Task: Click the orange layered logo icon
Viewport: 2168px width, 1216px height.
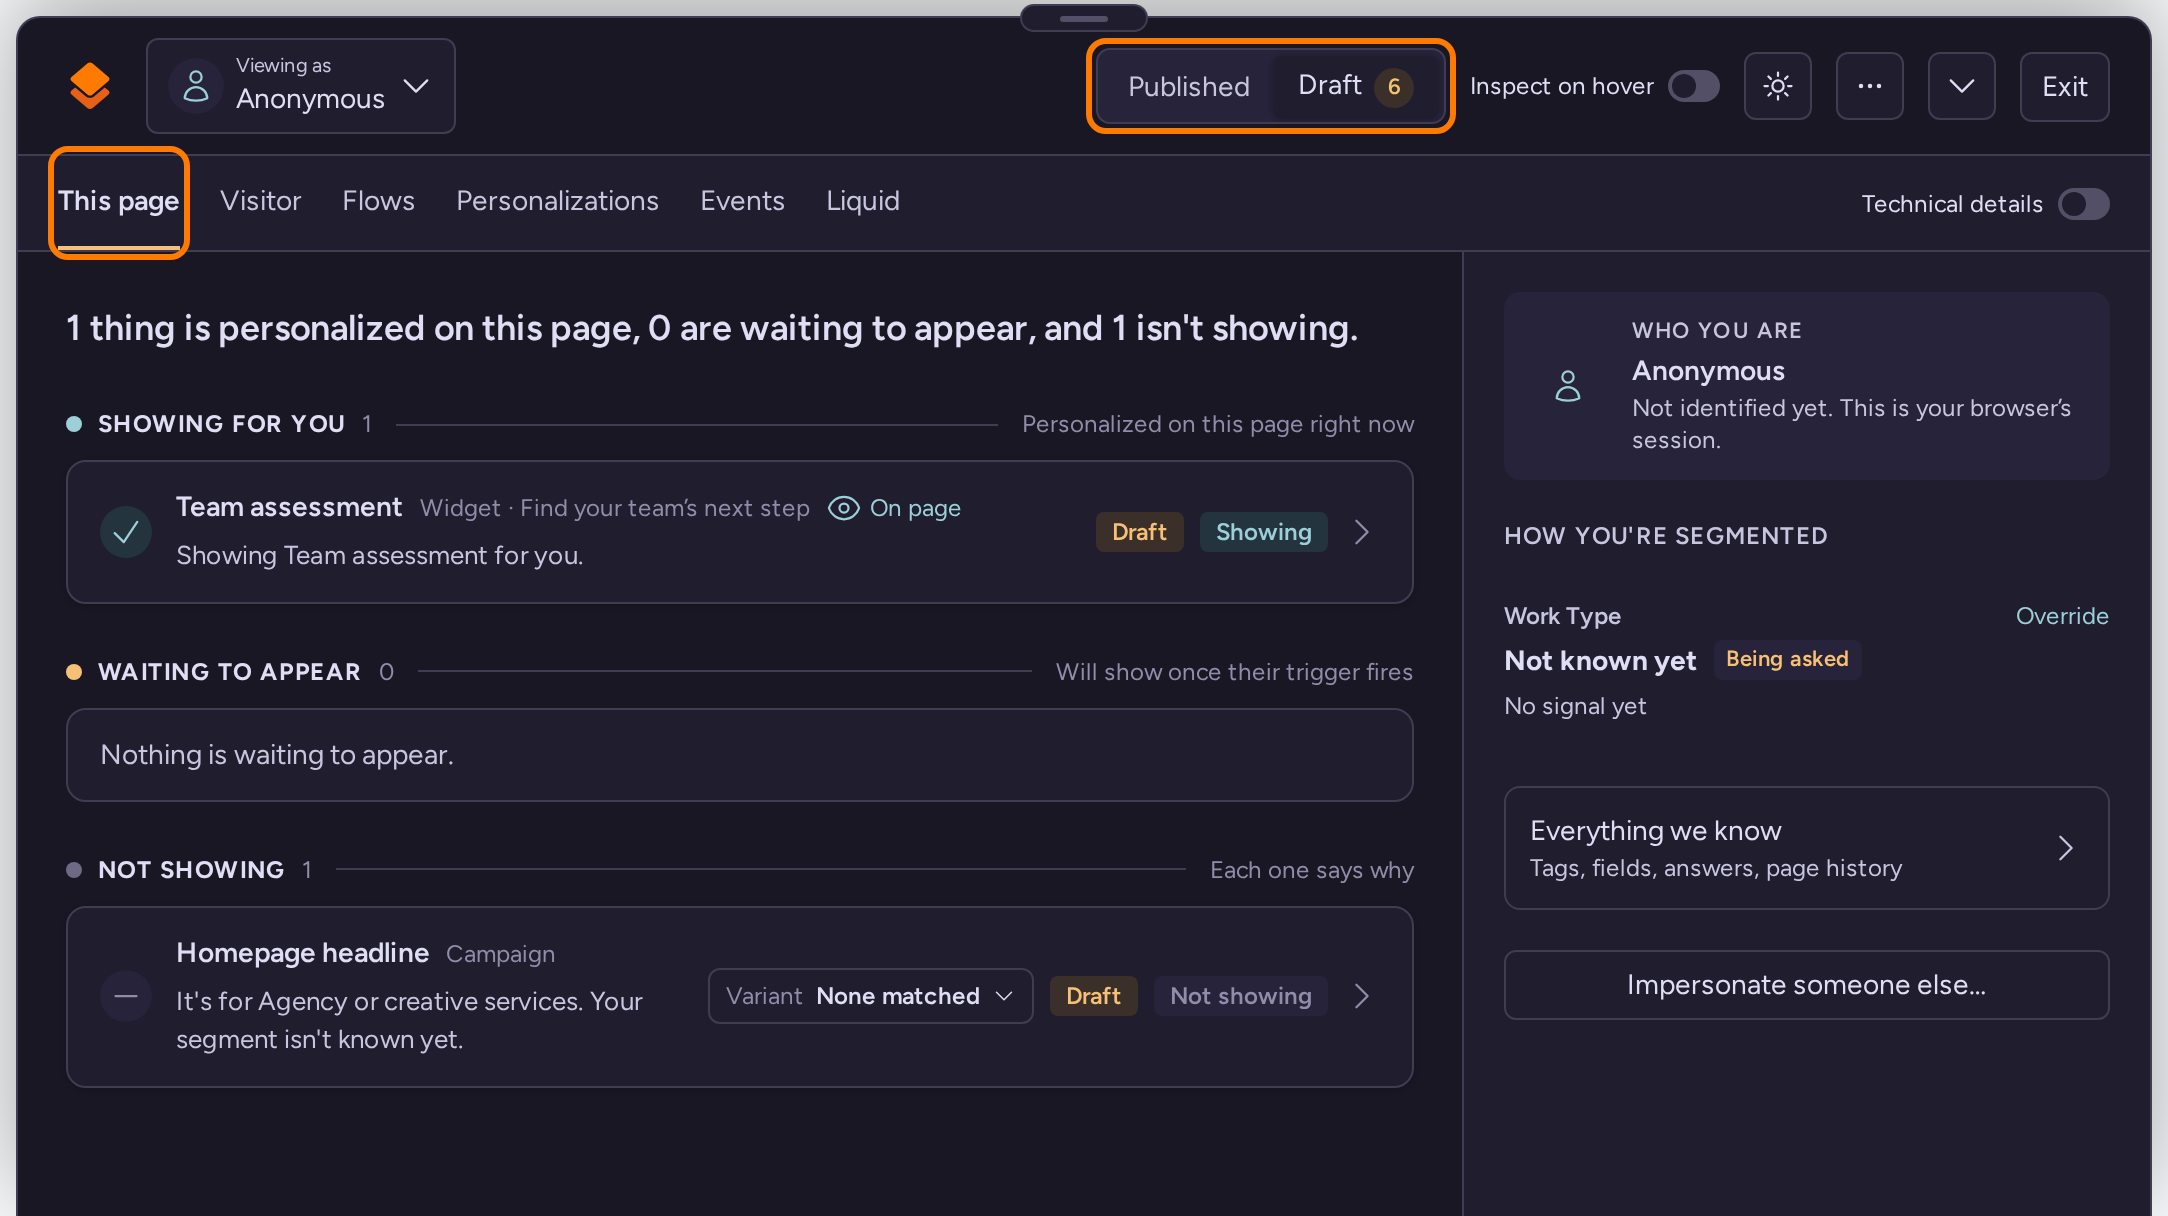Action: click(x=90, y=86)
